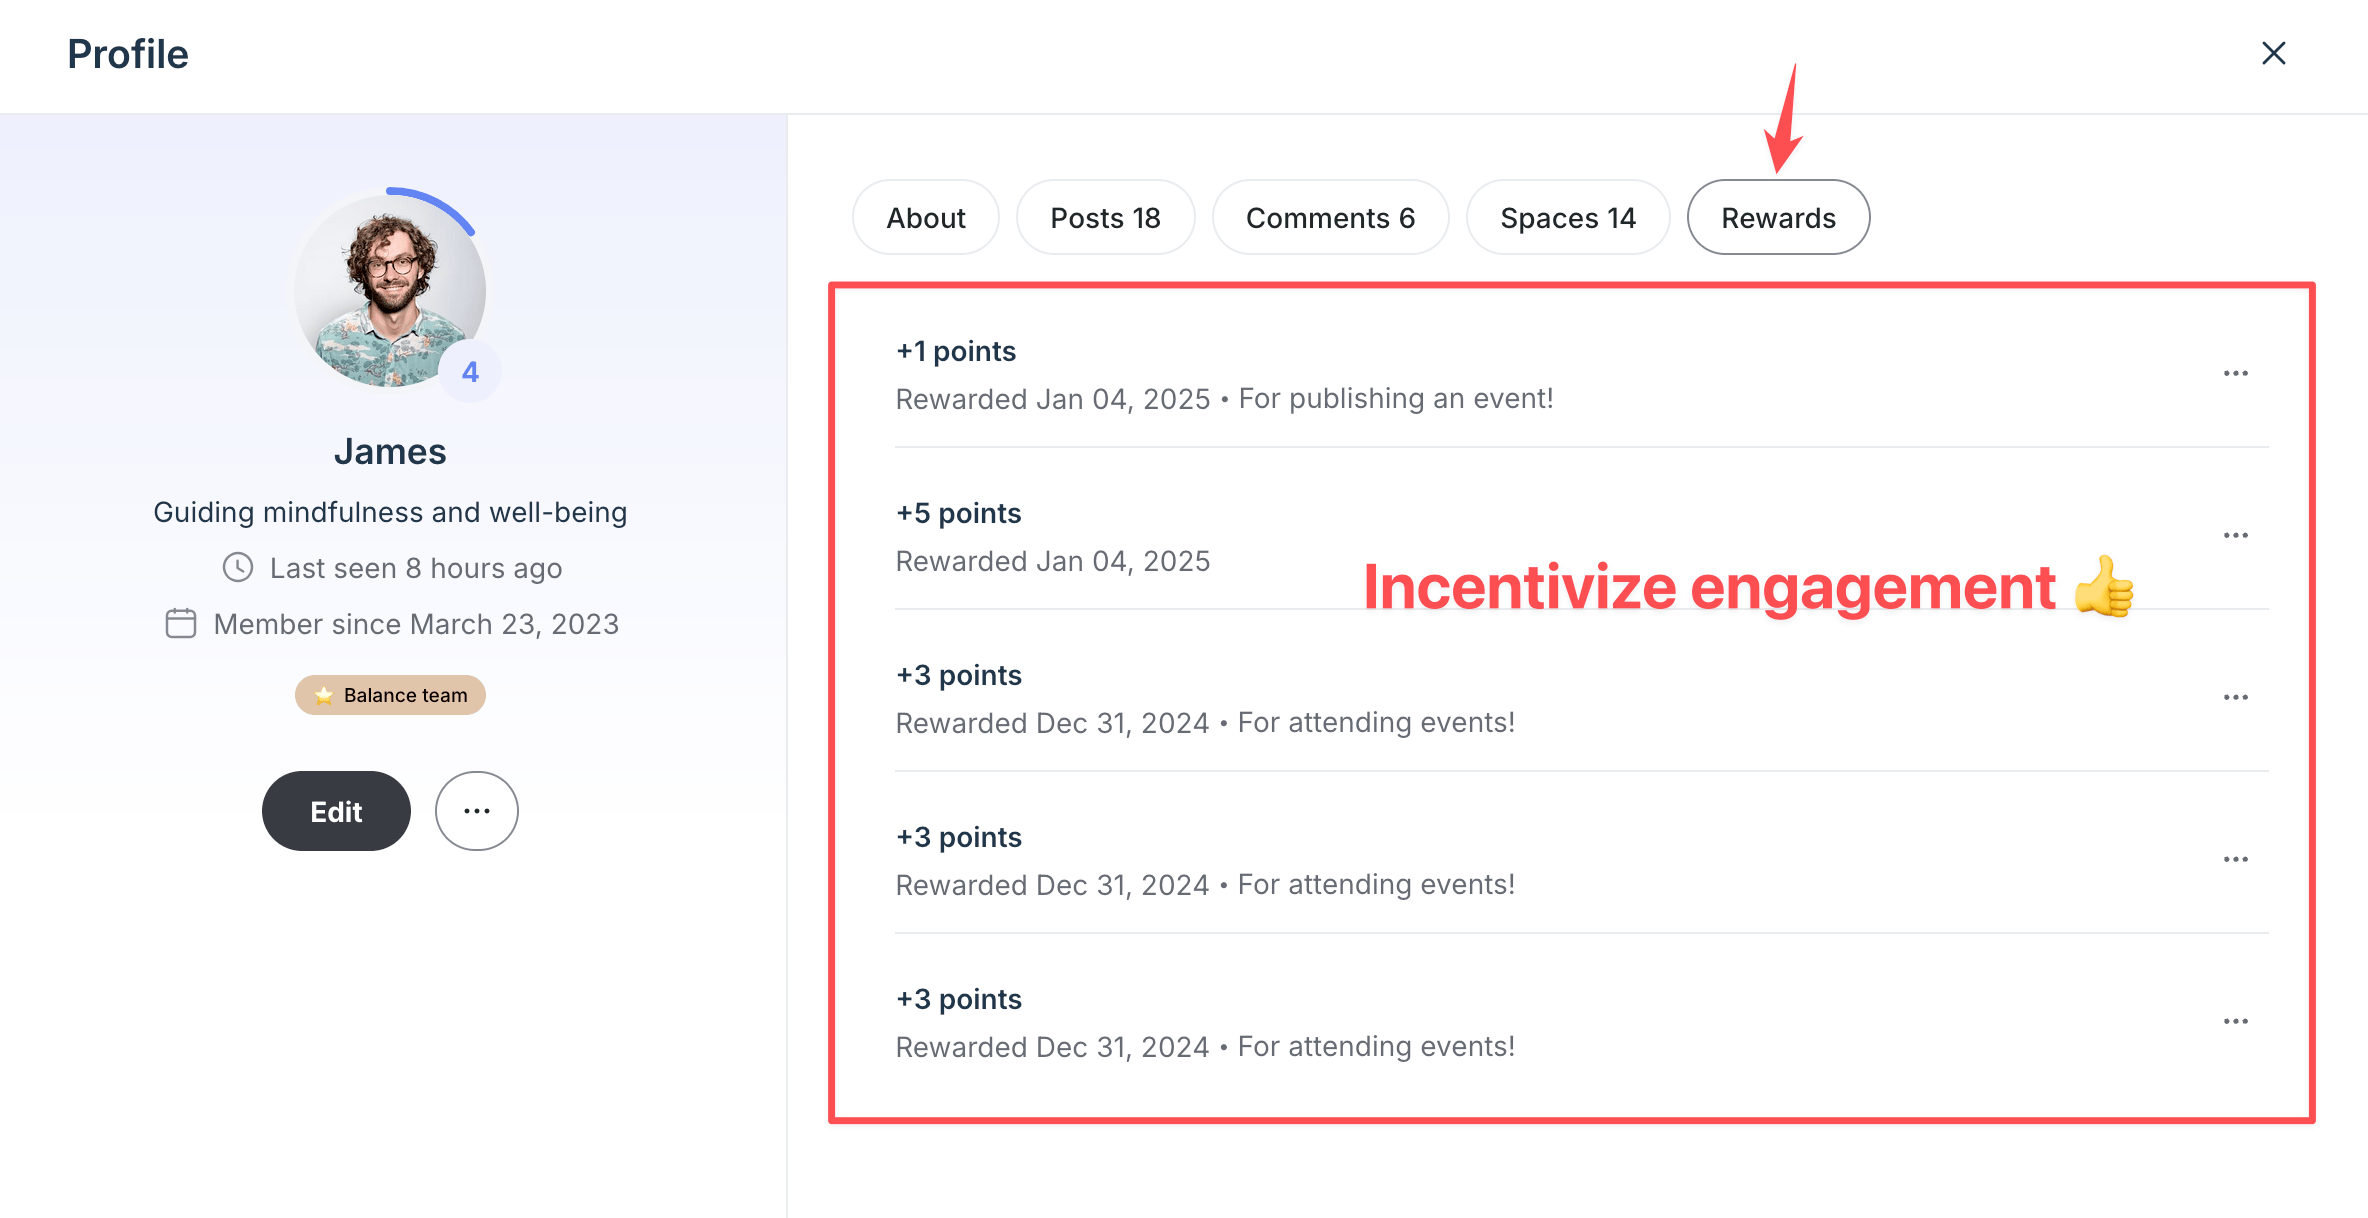
Task: Open the Spaces 14 tab
Action: tap(1567, 217)
